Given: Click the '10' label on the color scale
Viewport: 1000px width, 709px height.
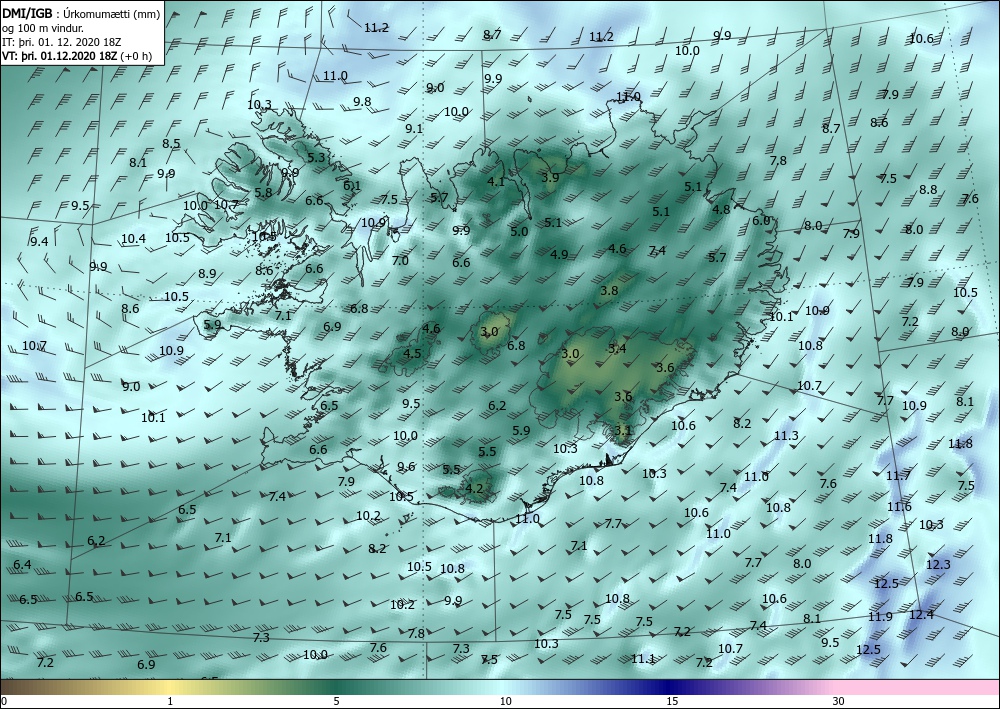Looking at the screenshot, I should coord(505,701).
